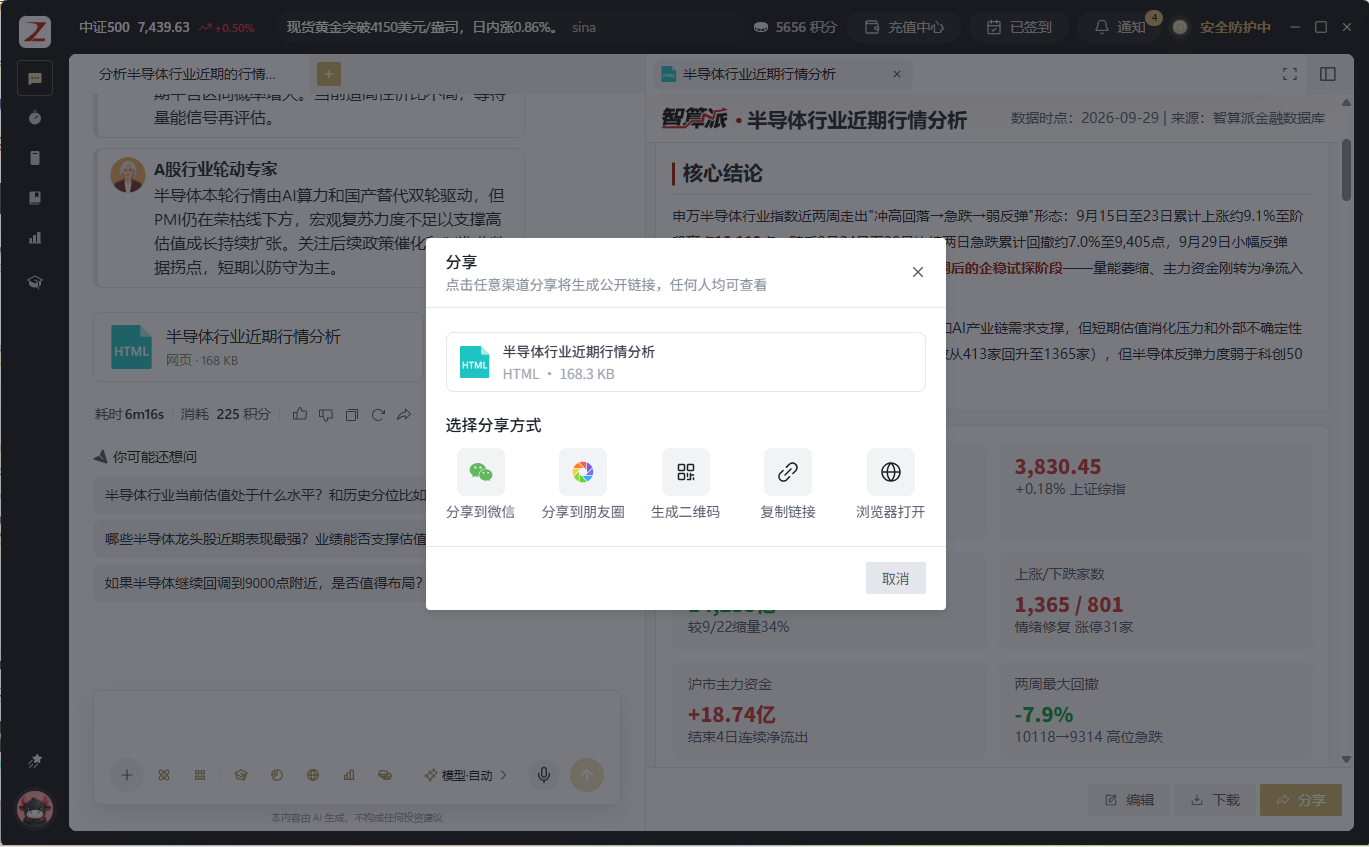1369x847 pixels.
Task: Like the response with thumbs up
Action: pos(300,414)
